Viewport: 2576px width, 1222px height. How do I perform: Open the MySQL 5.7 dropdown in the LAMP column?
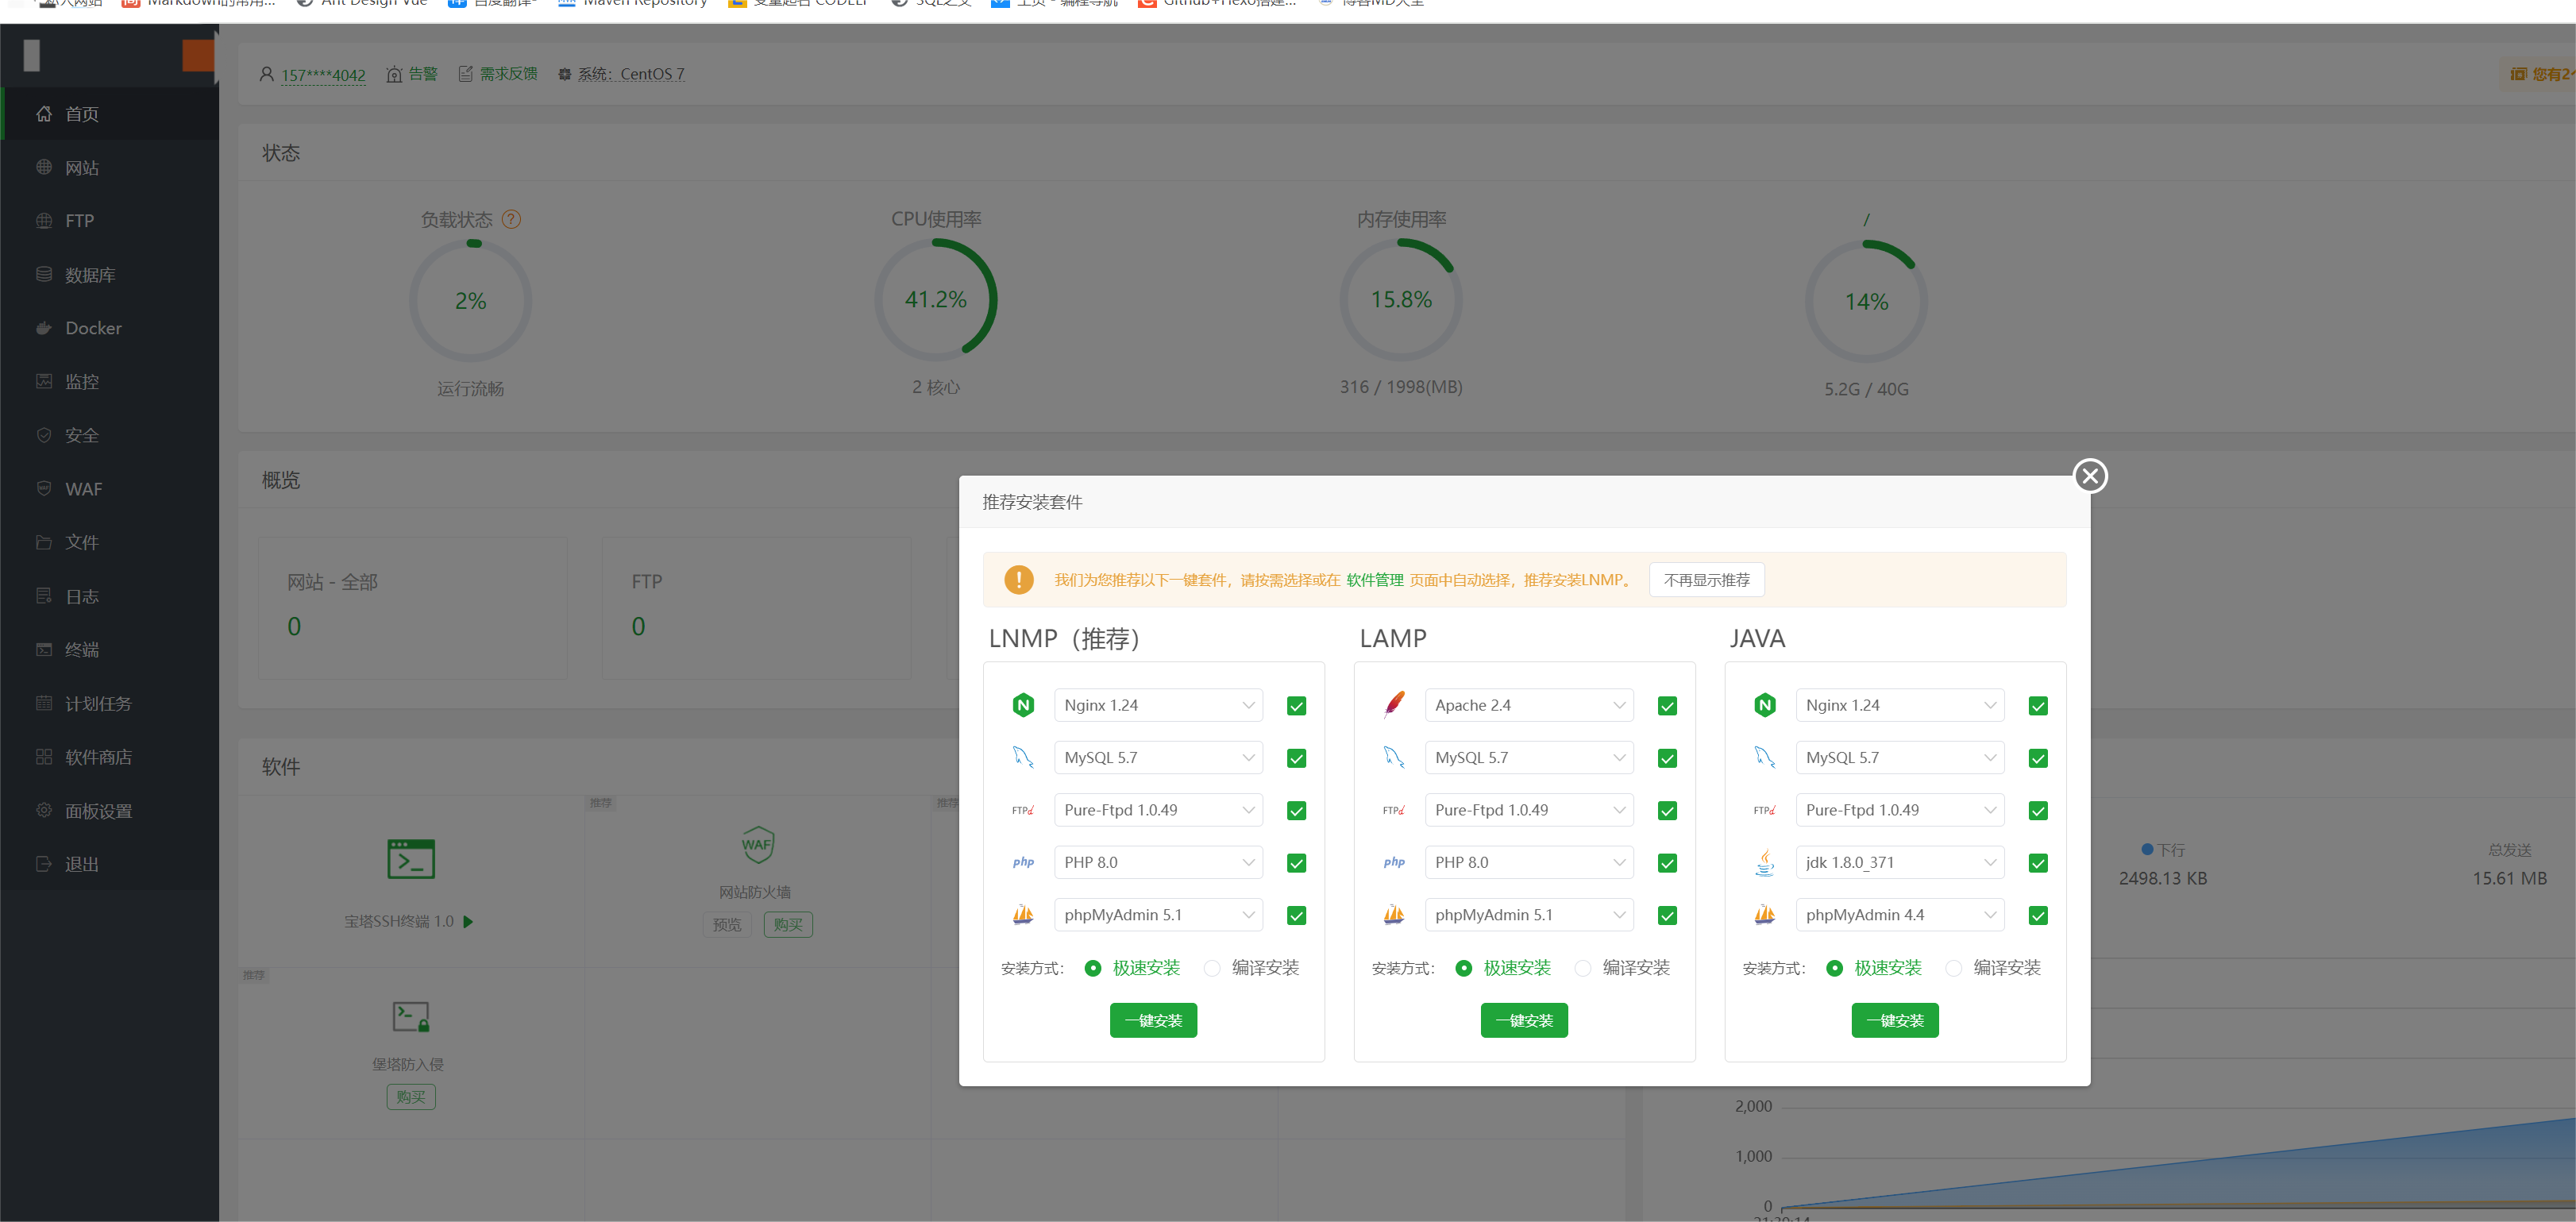click(x=1529, y=758)
